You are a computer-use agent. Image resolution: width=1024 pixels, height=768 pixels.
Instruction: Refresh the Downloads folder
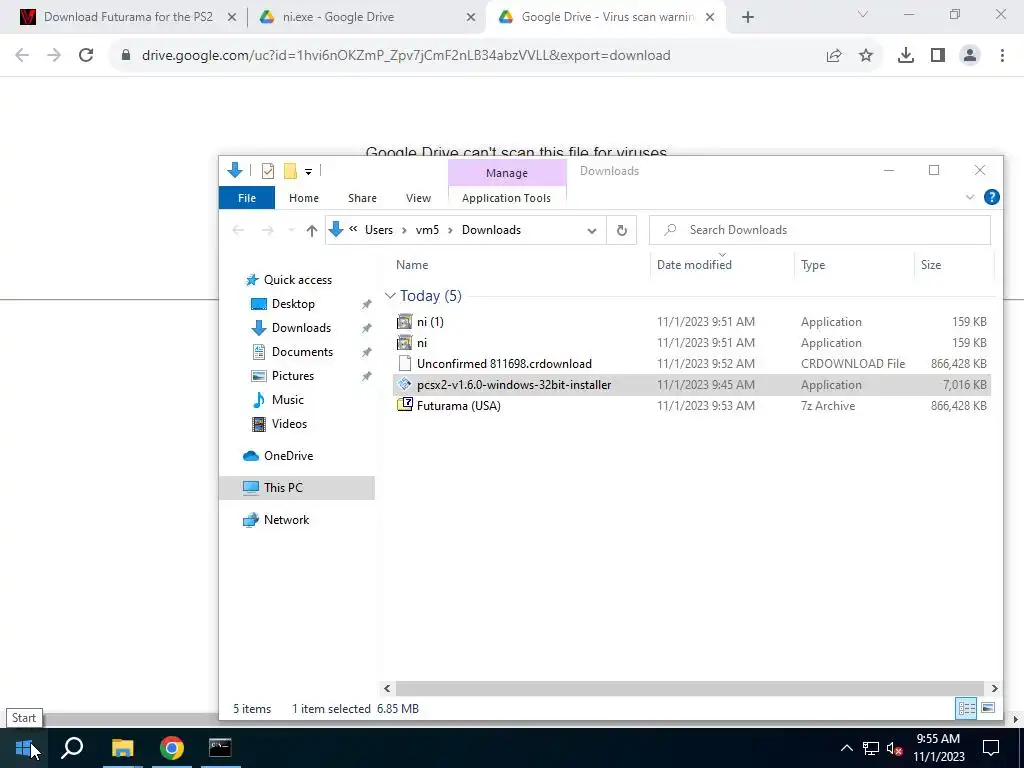[x=622, y=231]
